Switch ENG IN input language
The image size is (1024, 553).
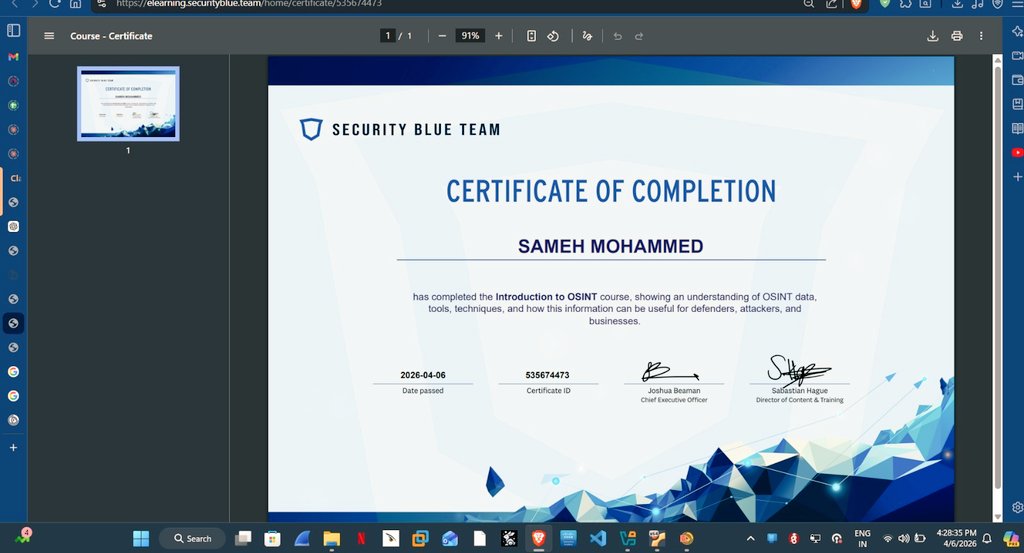(x=862, y=539)
